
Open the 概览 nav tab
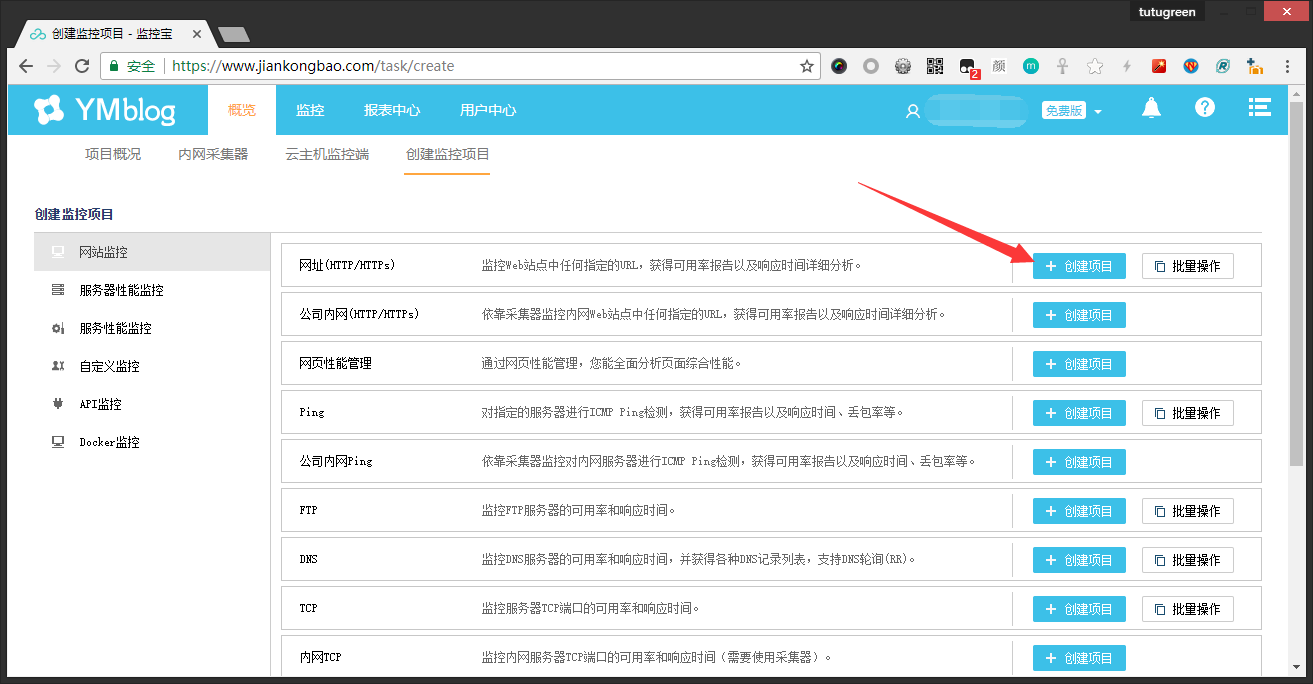point(241,110)
